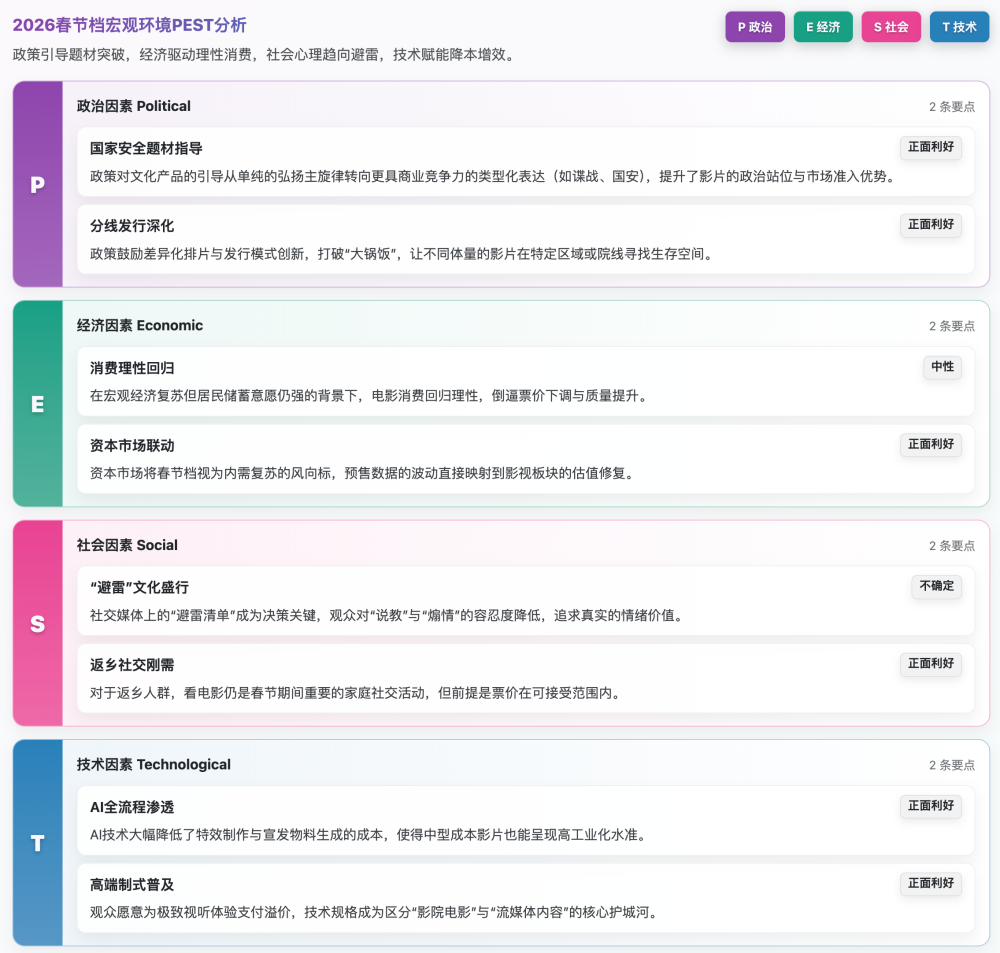Click 正面利好 badge on AI全流程渗透 card
1000x953 pixels.
[x=930, y=806]
